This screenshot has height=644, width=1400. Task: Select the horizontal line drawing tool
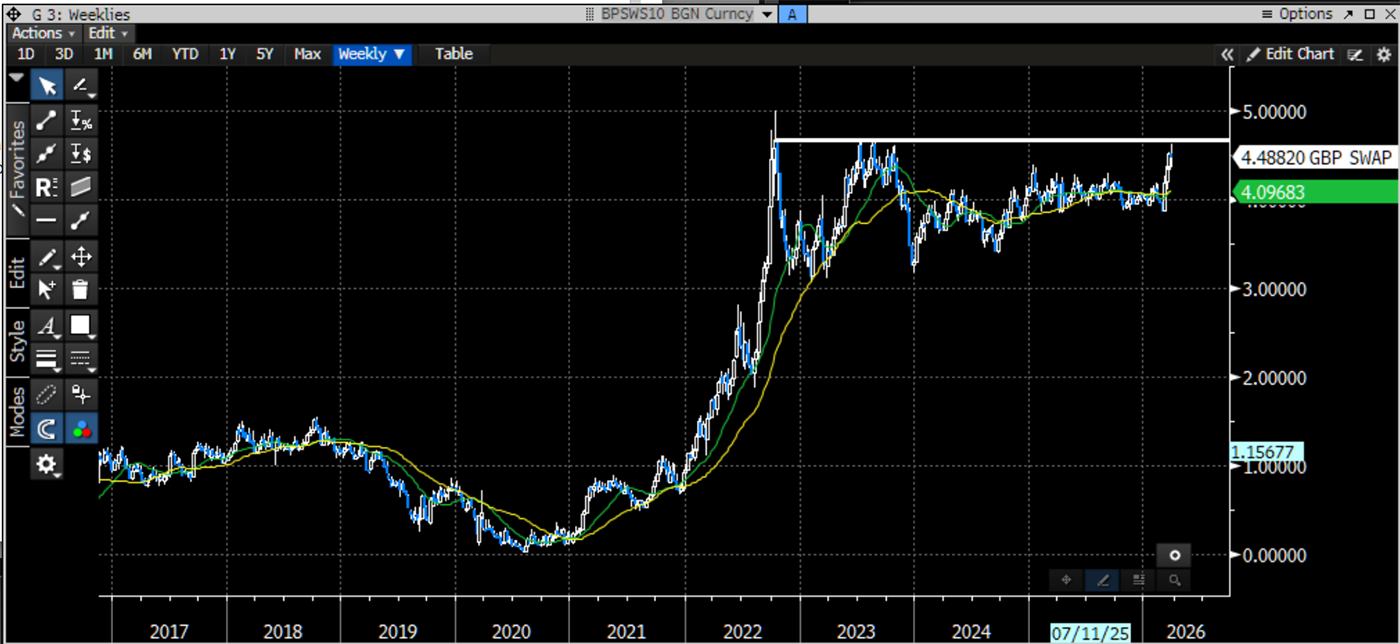(x=47, y=220)
